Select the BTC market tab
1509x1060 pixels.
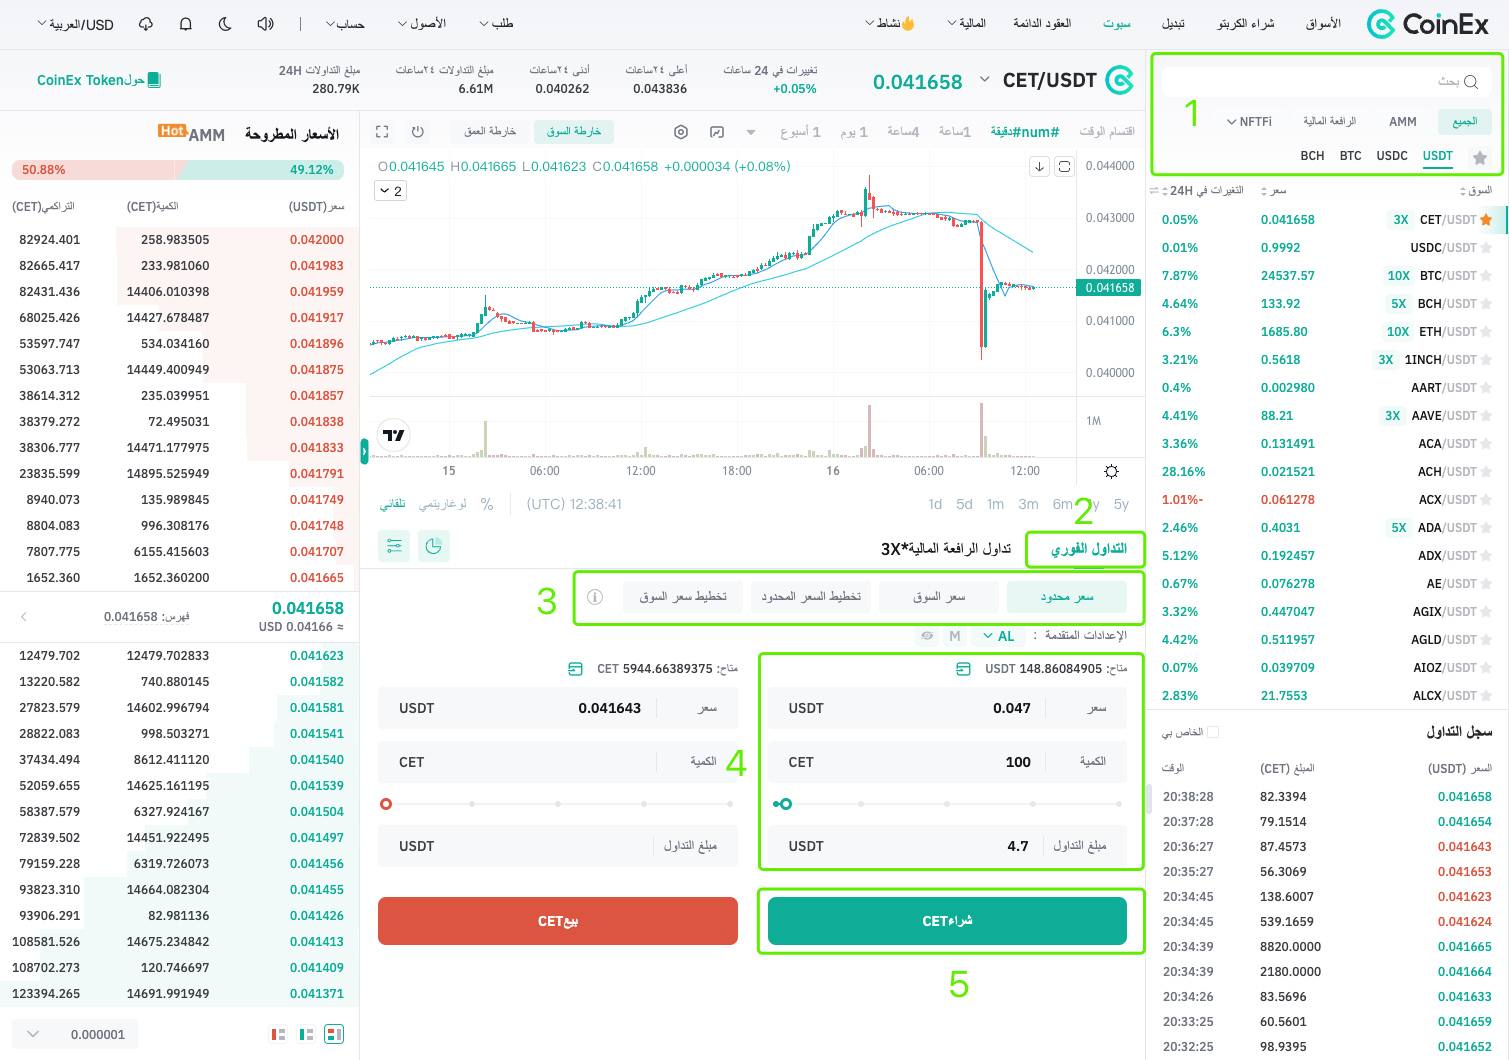click(x=1351, y=156)
